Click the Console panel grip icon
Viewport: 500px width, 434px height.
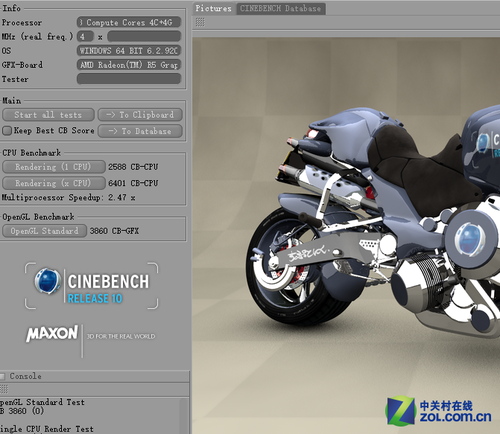4,389
